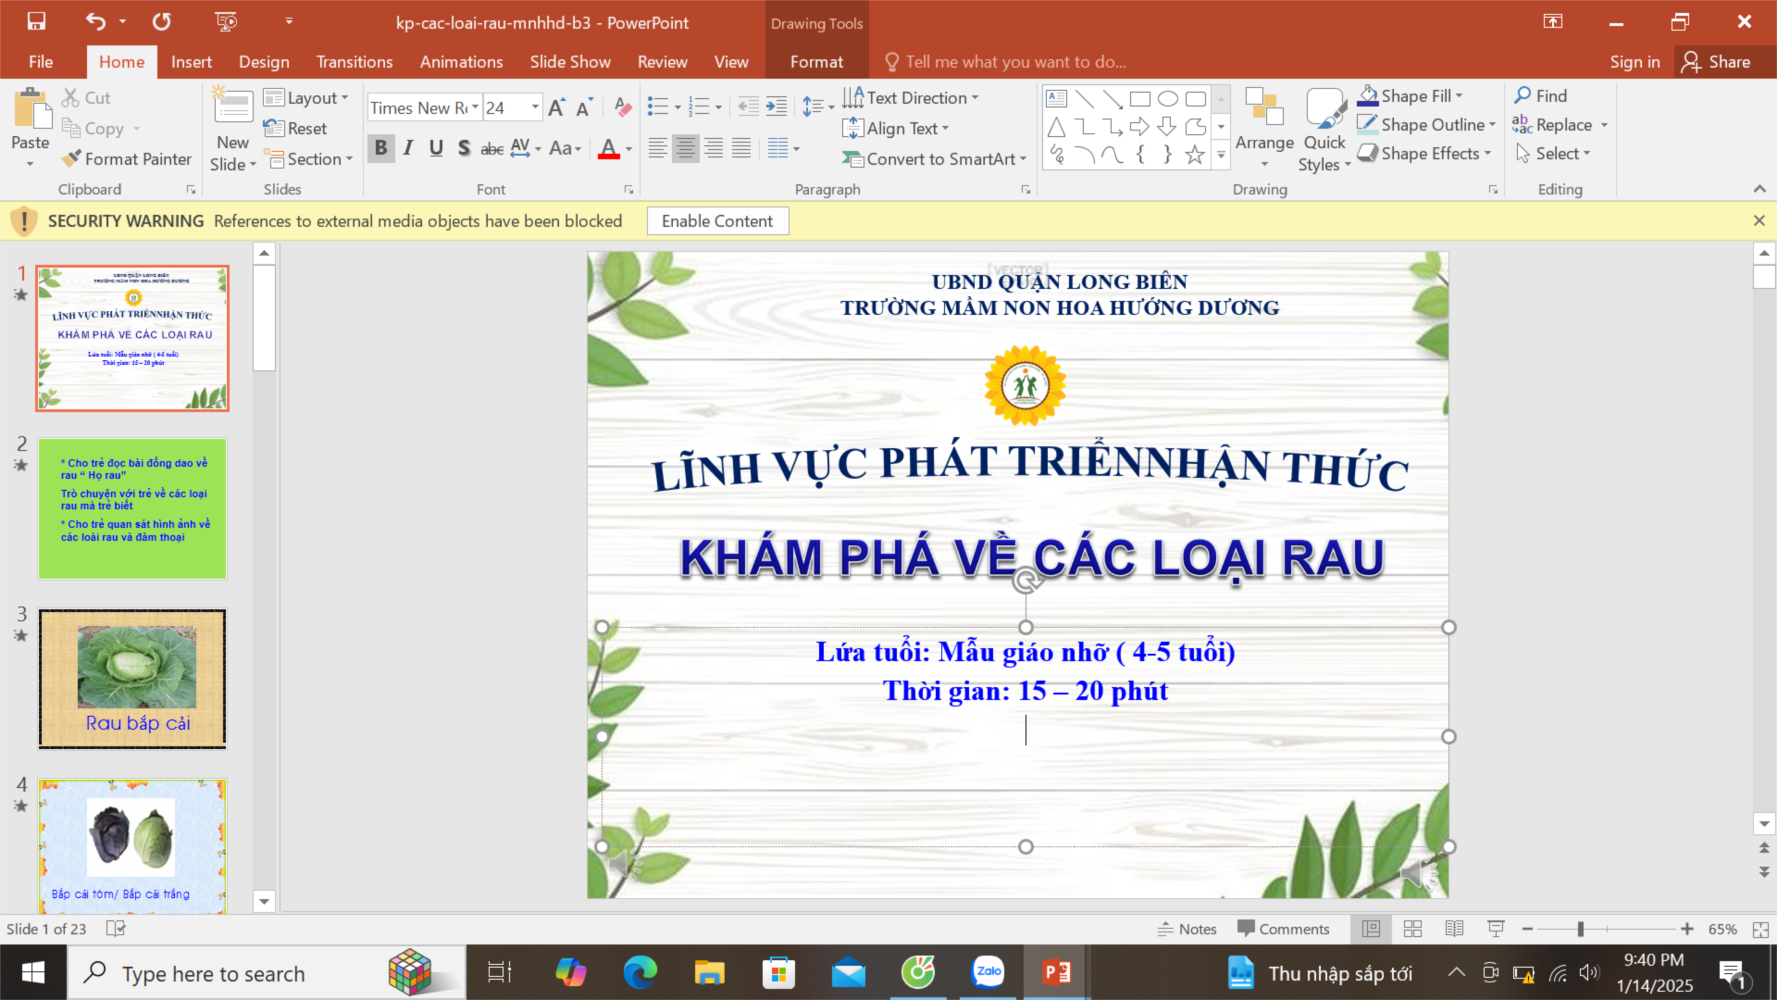Image resolution: width=1777 pixels, height=1000 pixels.
Task: Open the Design ribbon tab
Action: (264, 62)
